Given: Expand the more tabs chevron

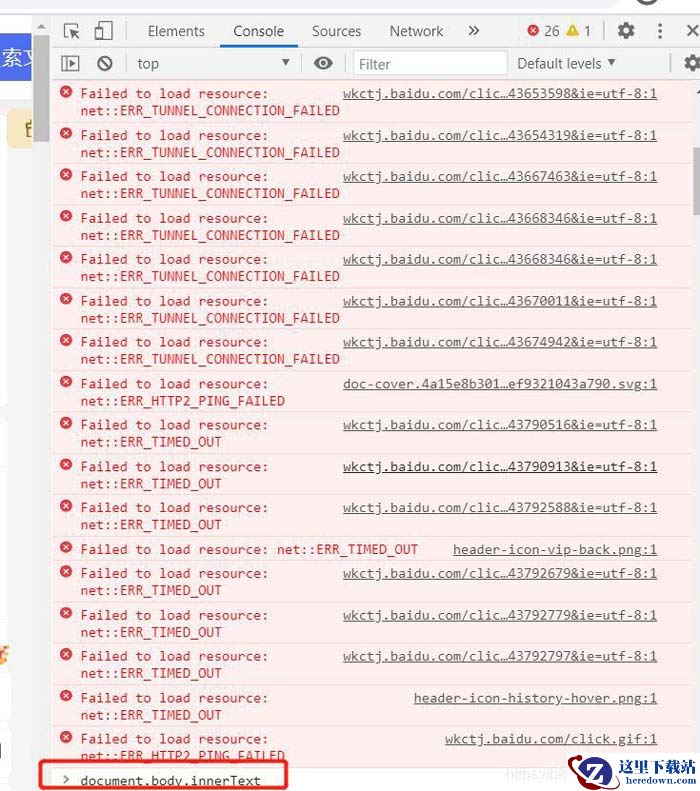Looking at the screenshot, I should (474, 31).
